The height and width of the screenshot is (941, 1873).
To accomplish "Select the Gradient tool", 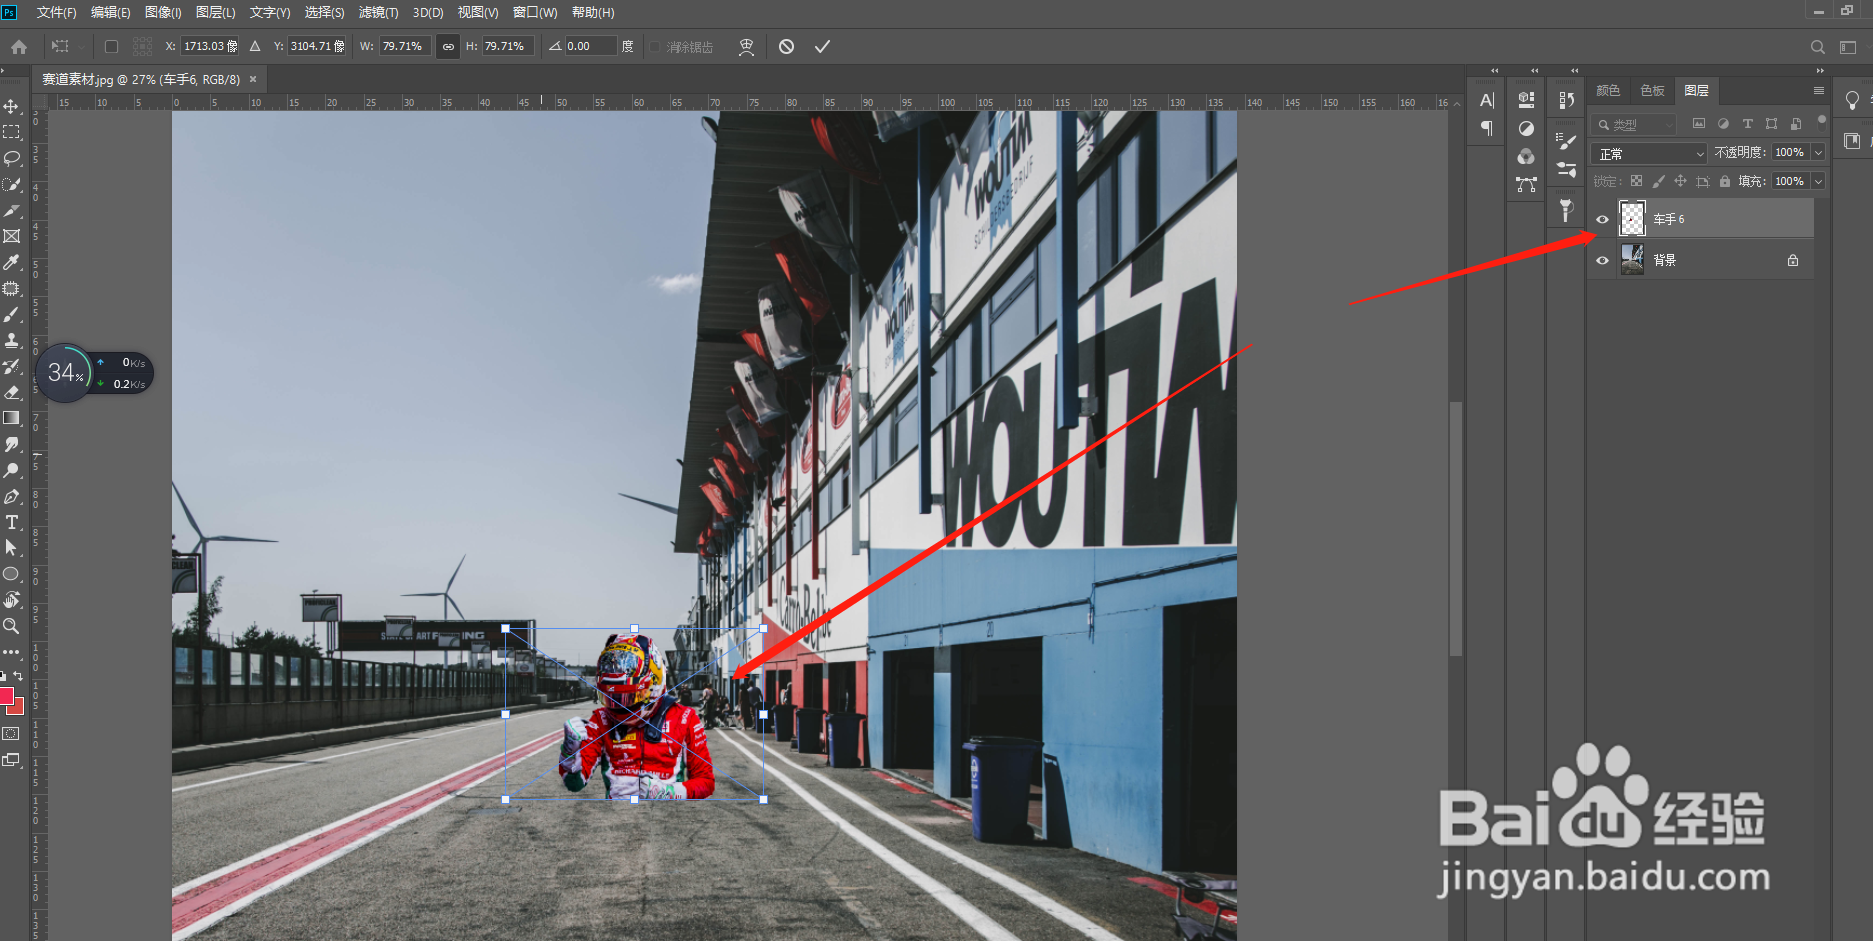I will point(12,418).
